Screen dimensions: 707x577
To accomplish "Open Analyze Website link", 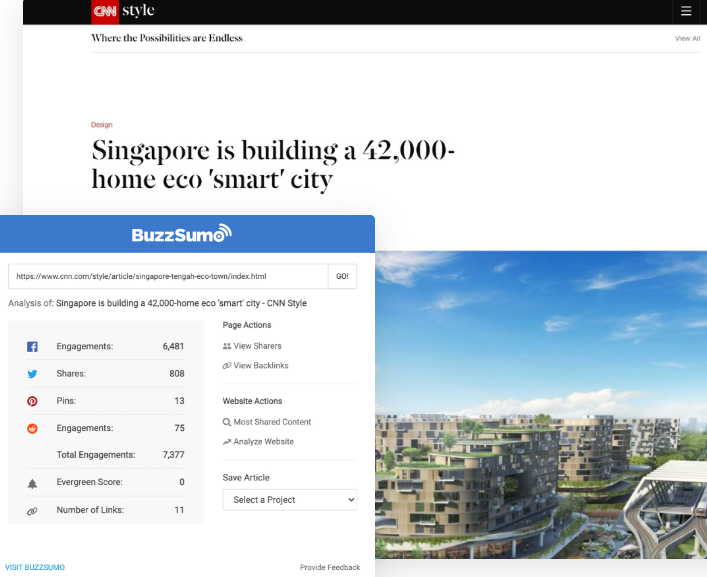I will pos(263,442).
